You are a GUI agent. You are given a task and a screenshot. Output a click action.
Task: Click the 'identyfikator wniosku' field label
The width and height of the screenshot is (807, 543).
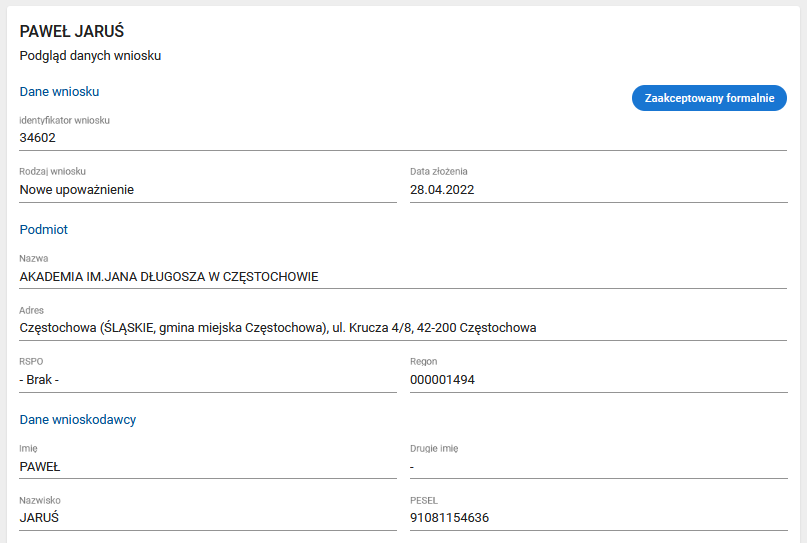point(65,120)
